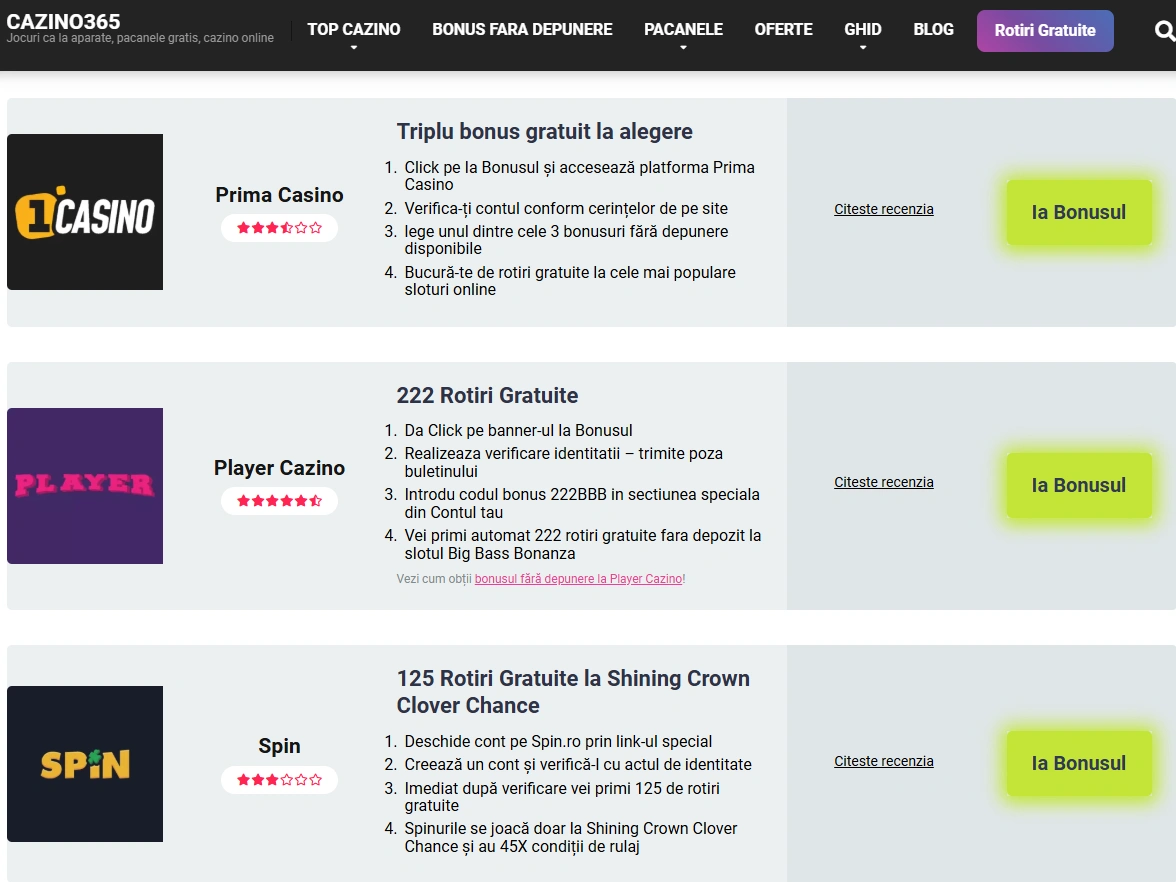This screenshot has height=882, width=1176.
Task: Click the Spin star rating
Action: tap(279, 780)
